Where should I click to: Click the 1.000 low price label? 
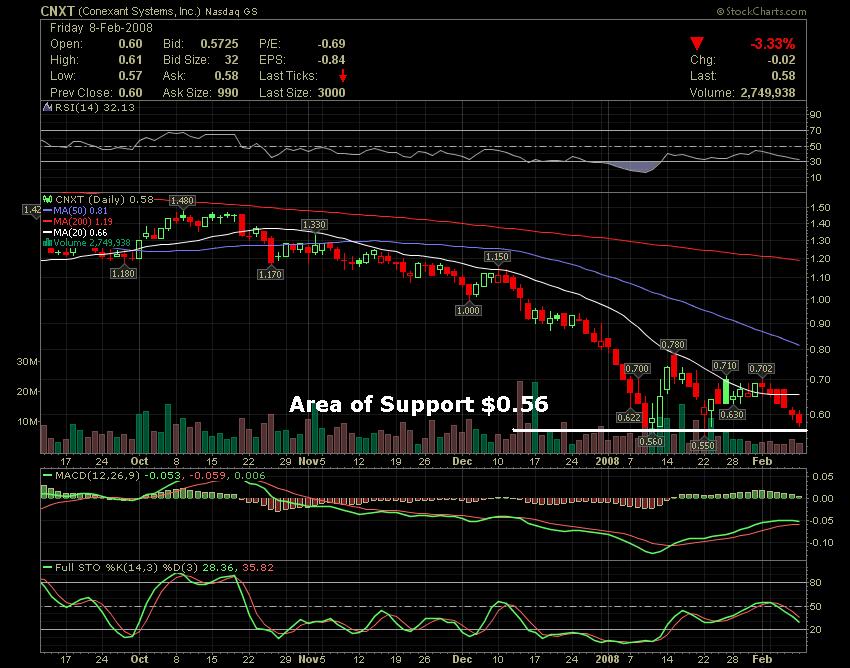[468, 310]
